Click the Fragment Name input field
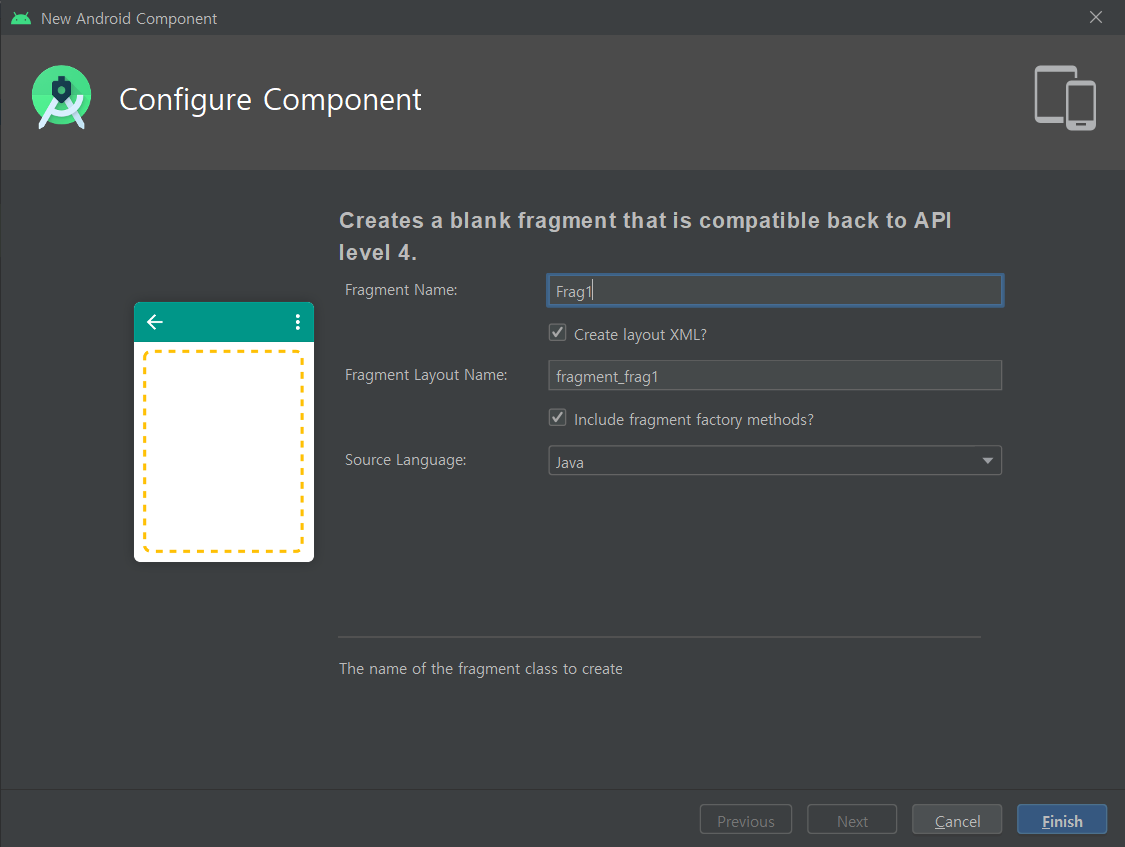 (775, 290)
